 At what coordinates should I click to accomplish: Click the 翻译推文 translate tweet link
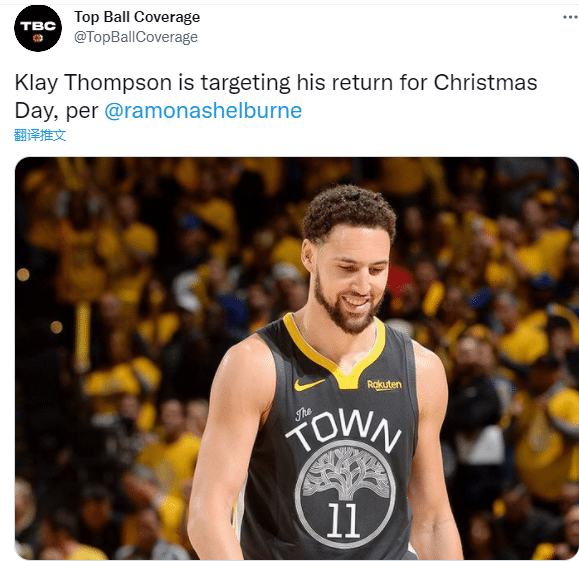40,135
